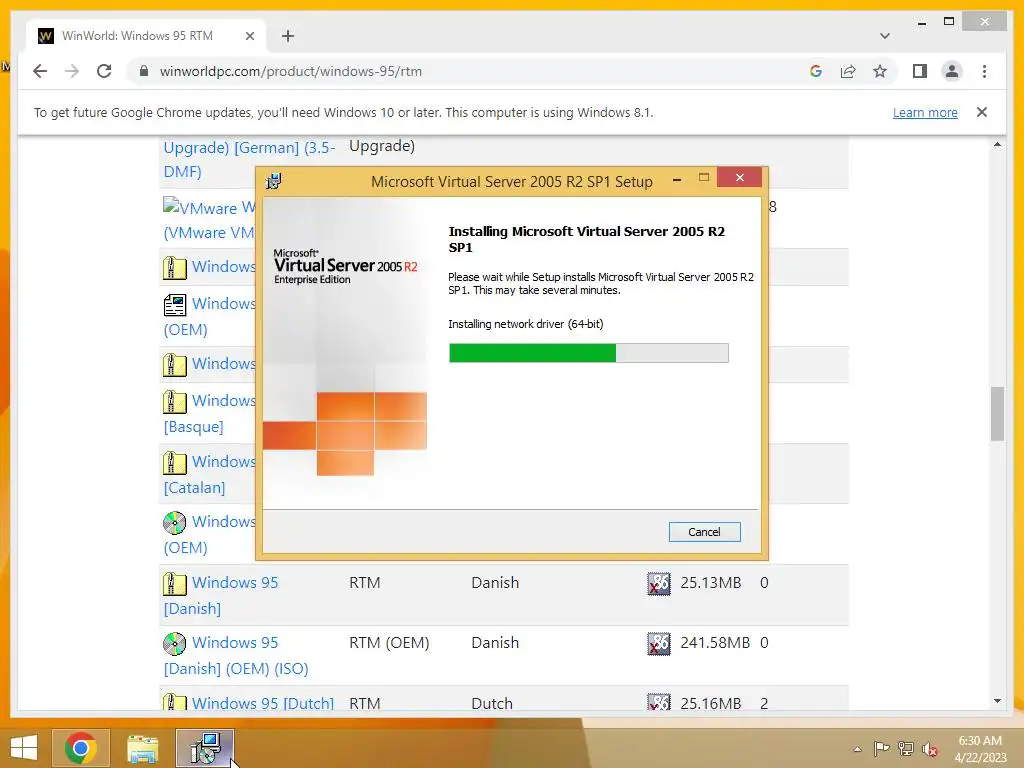
Task: Open Chrome three-dot menu
Action: [984, 71]
